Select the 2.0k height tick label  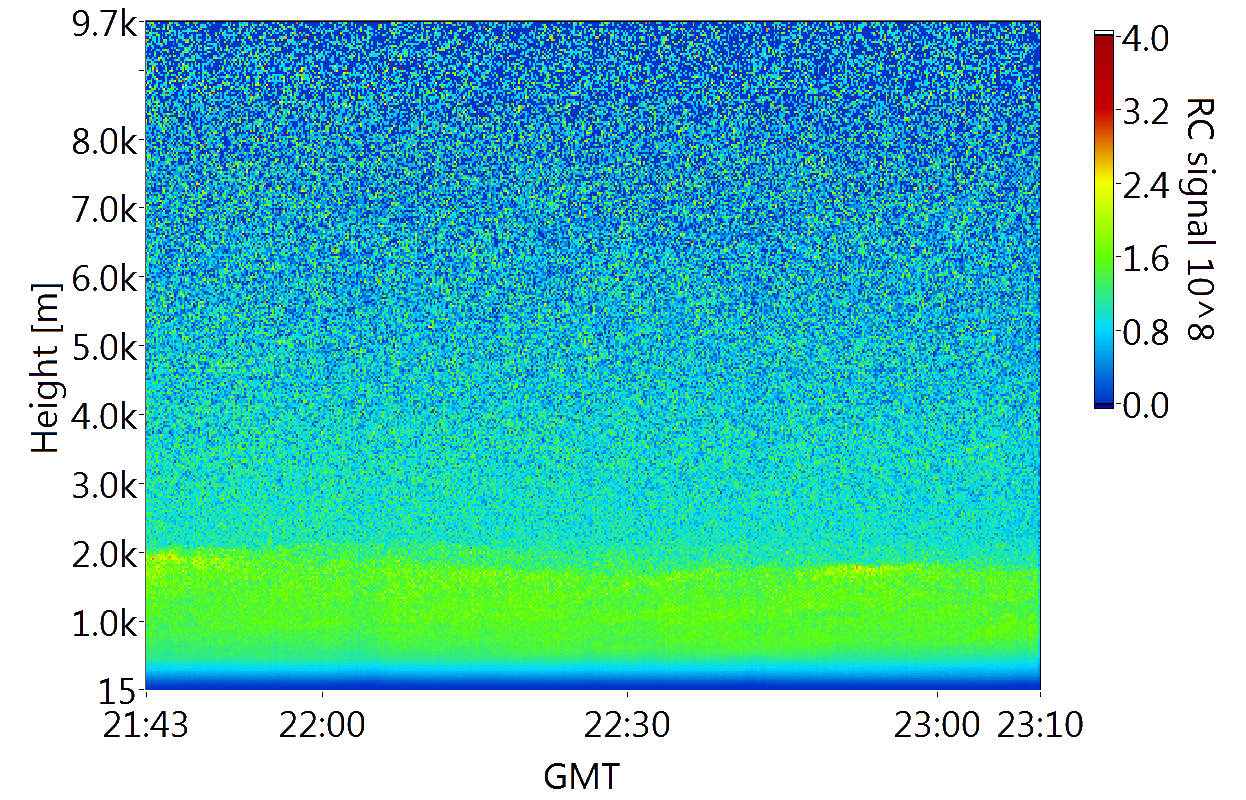click(x=105, y=554)
